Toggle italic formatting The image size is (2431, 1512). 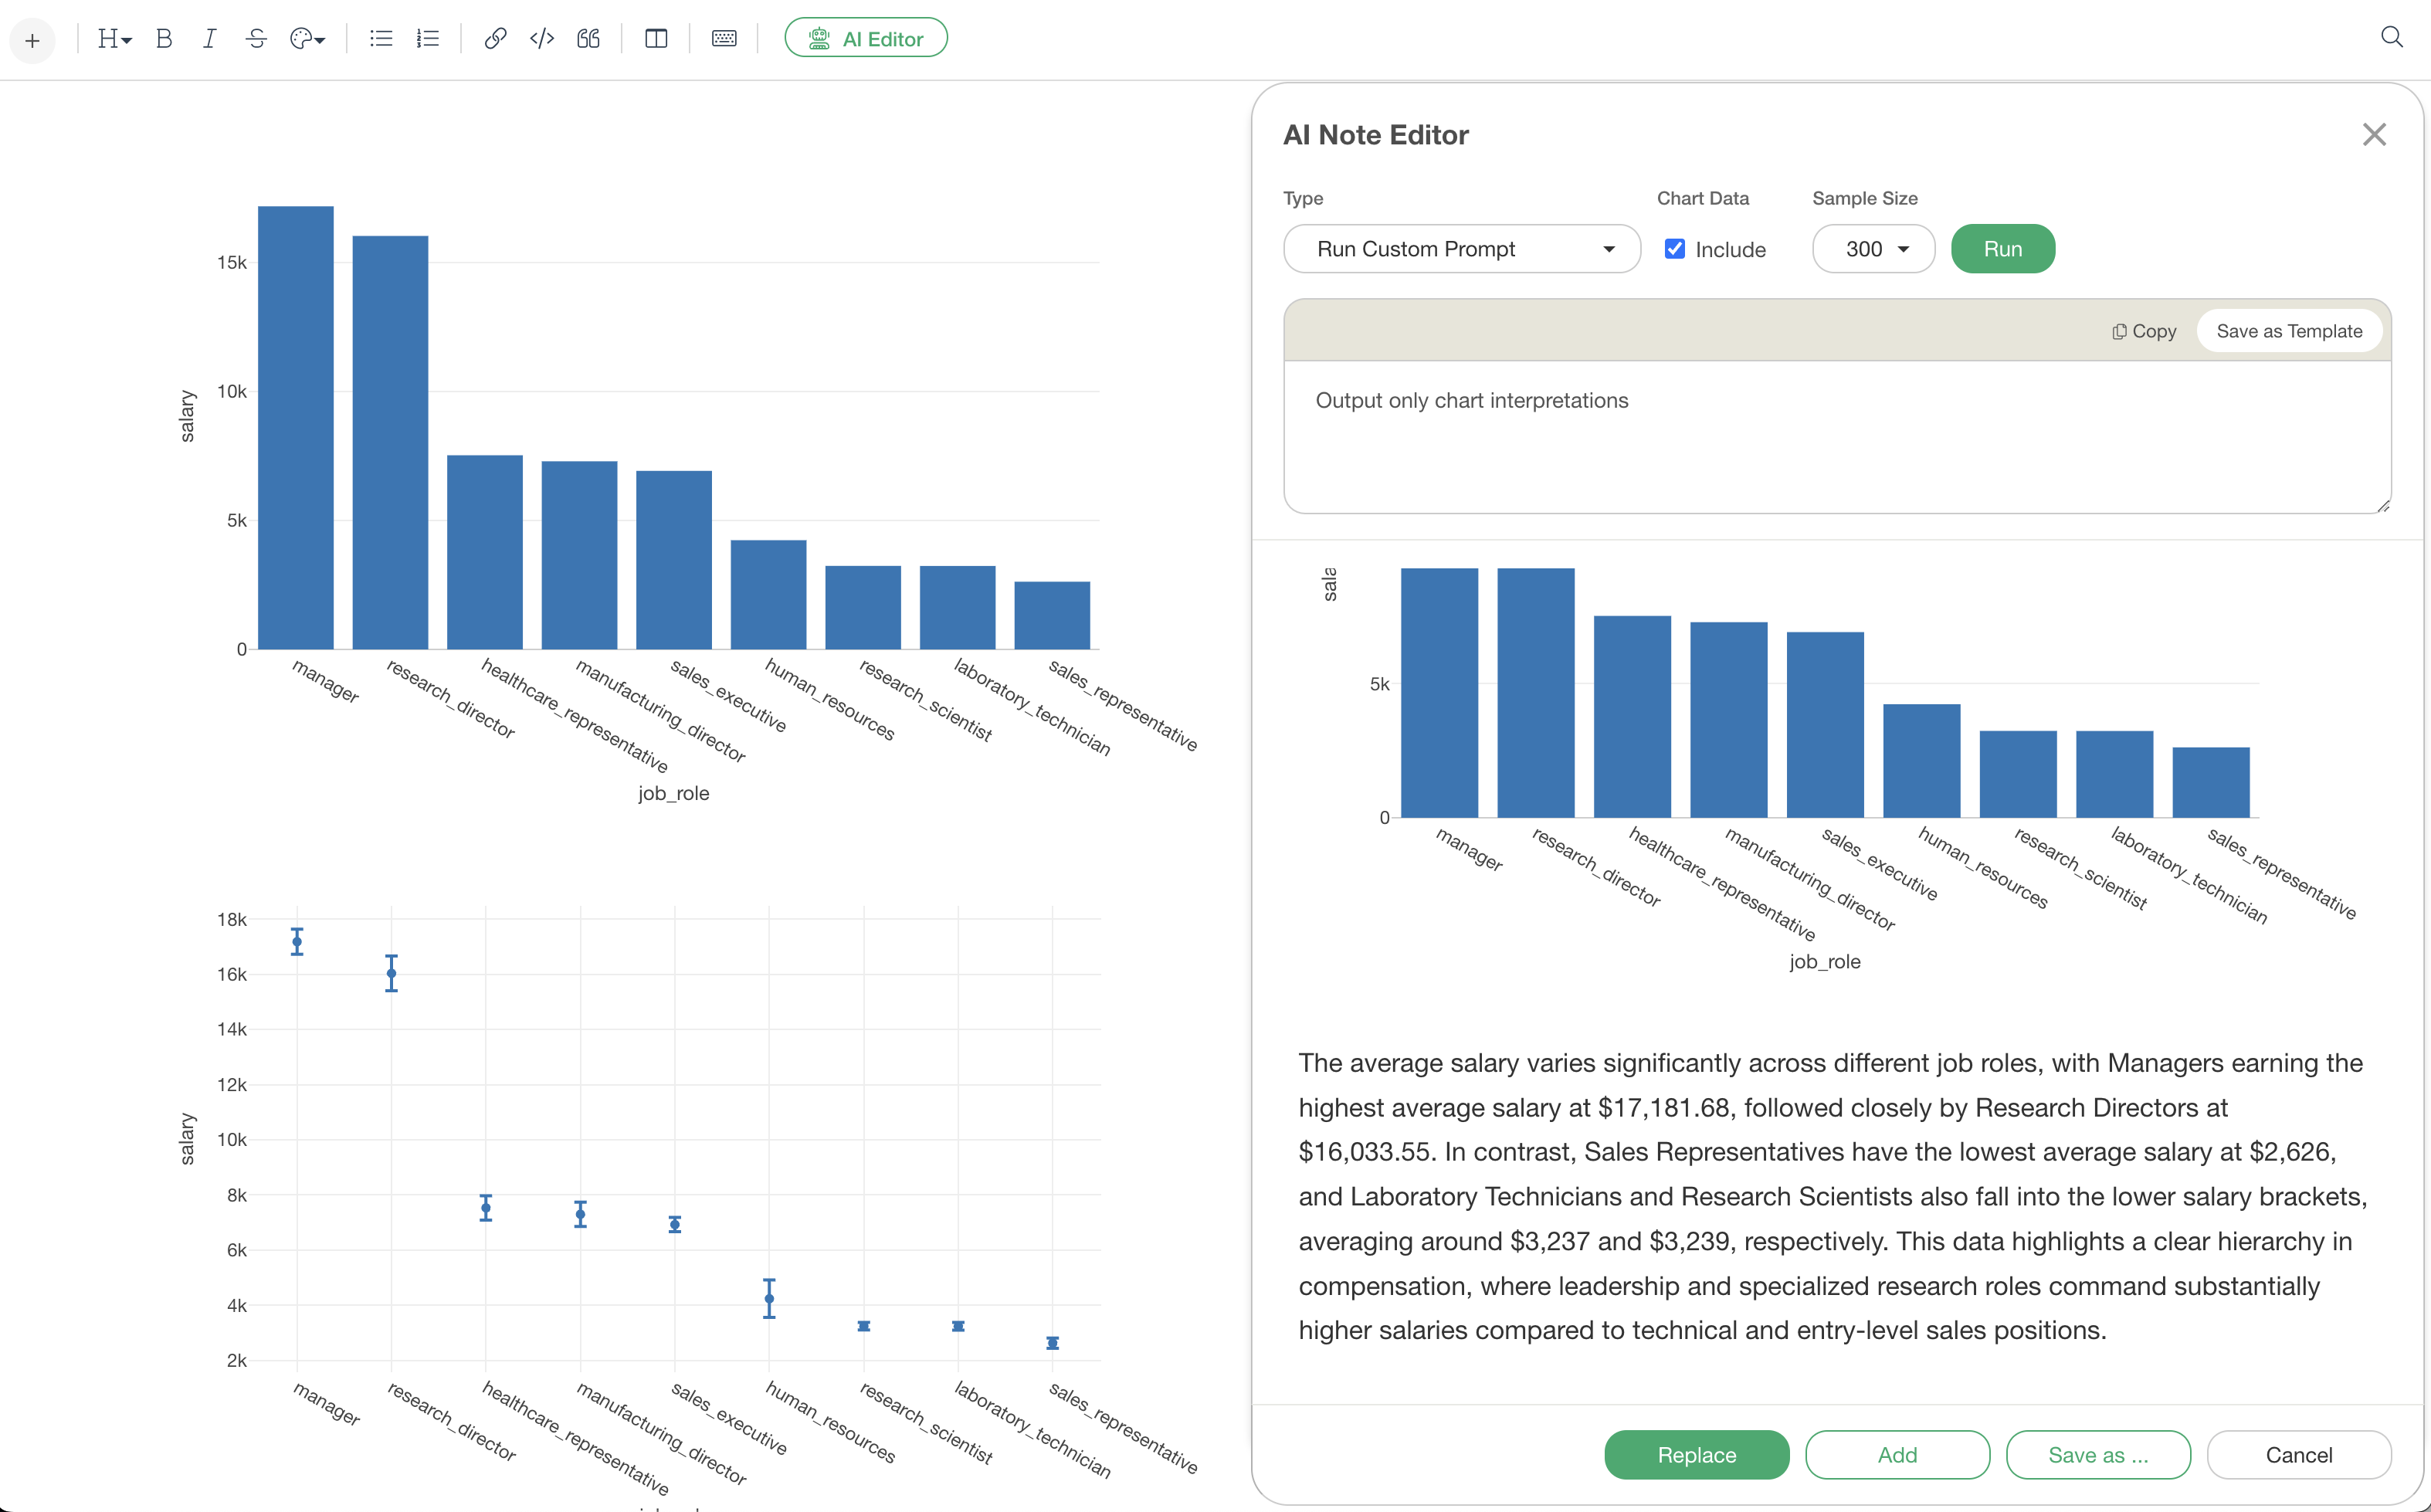pyautogui.click(x=209, y=39)
